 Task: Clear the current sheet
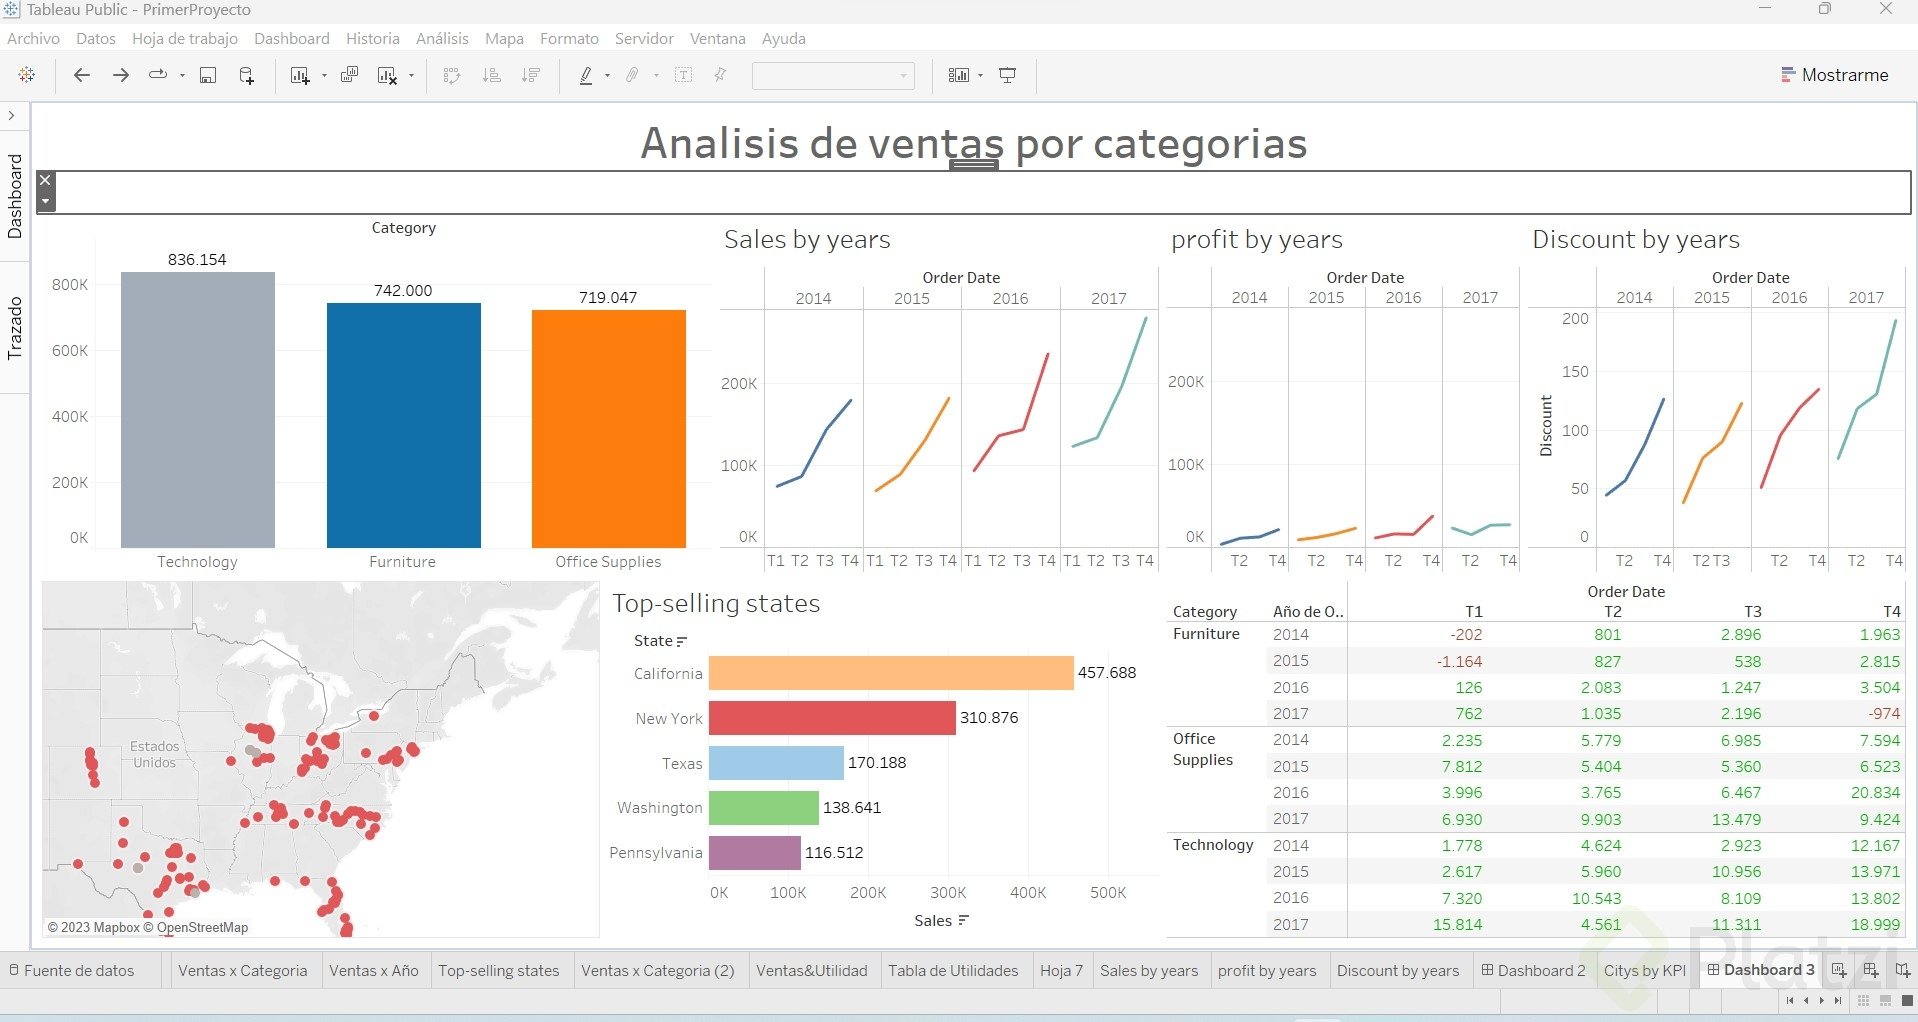[387, 75]
